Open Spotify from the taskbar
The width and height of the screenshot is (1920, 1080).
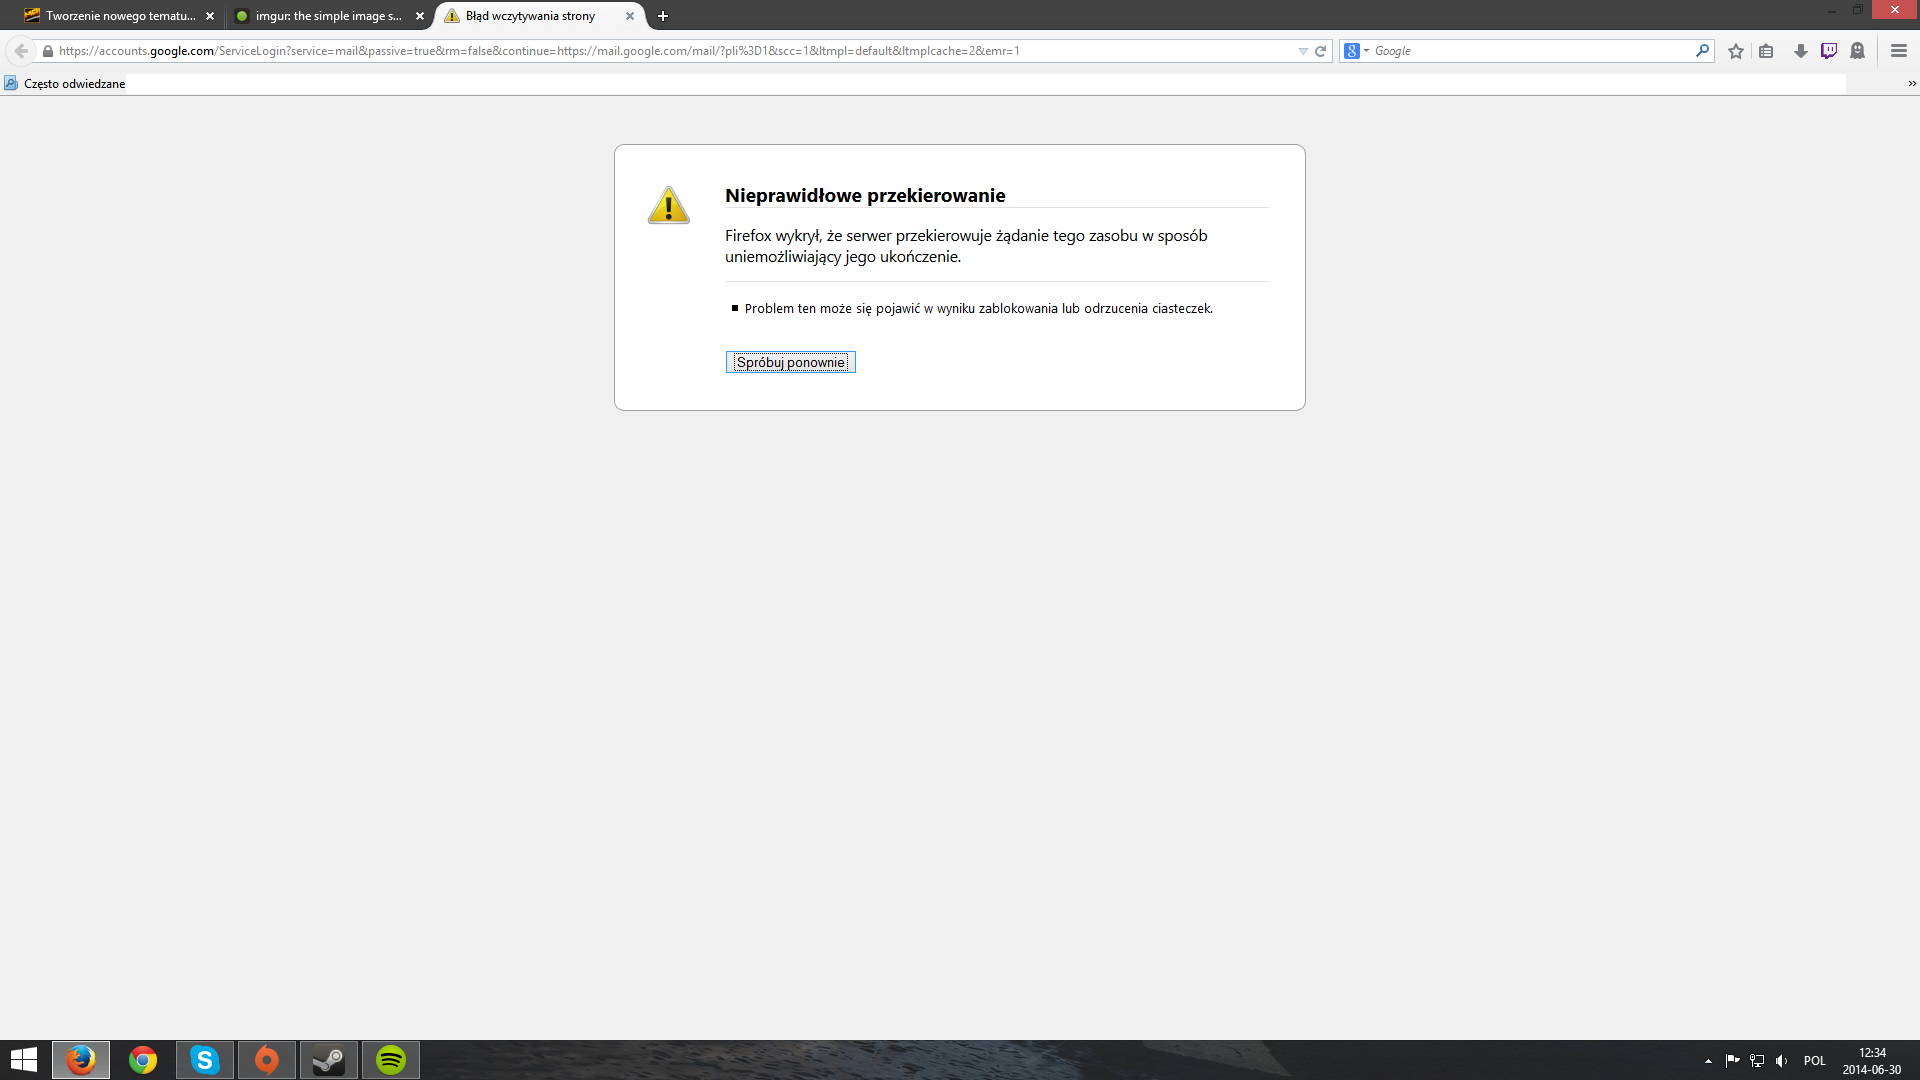[x=391, y=1060]
